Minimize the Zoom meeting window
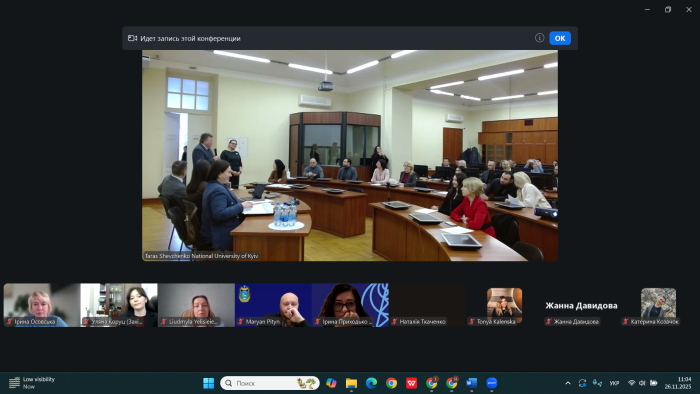The height and width of the screenshot is (394, 700). [647, 9]
